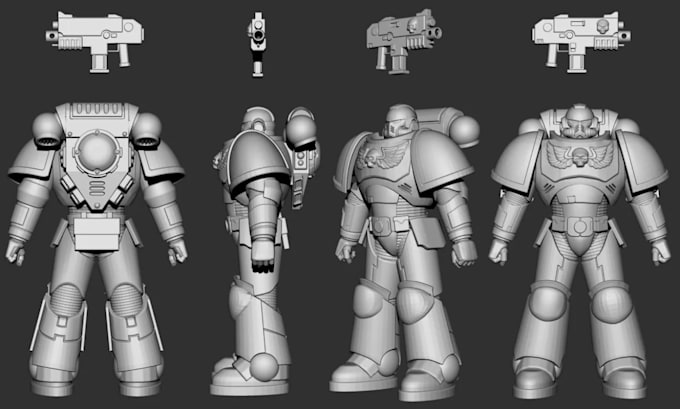Select the plain side-view bolter gun
This screenshot has width=680, height=409.
pos(95,42)
